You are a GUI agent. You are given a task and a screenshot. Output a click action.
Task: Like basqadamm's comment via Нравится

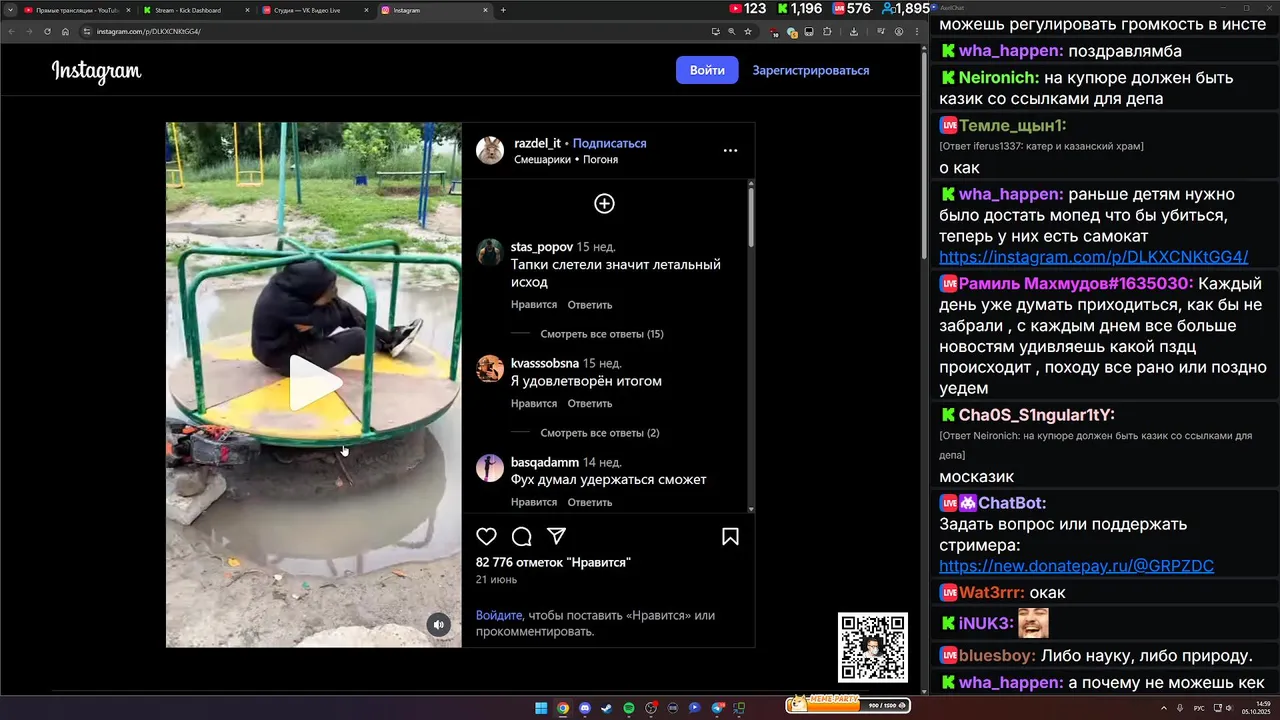(534, 502)
